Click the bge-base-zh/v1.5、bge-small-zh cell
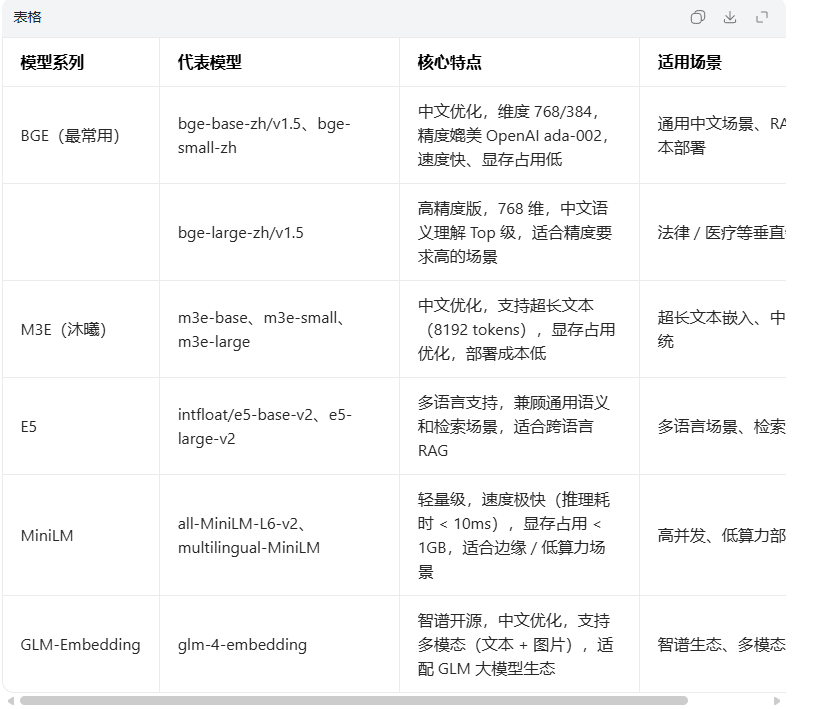Viewport: 813px width, 709px height. click(279, 135)
